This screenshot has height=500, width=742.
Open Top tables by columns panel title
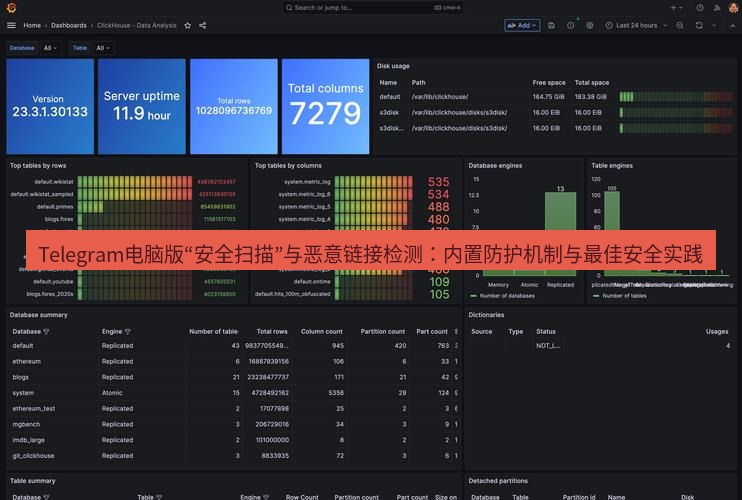point(288,166)
